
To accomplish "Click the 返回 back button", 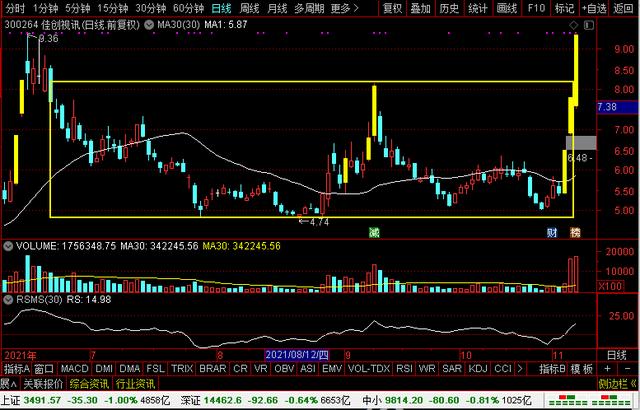I will (626, 8).
